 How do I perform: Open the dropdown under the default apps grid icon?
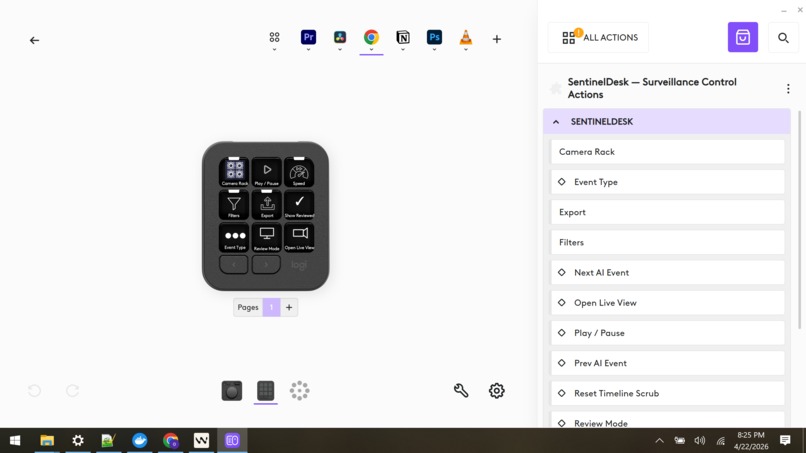(274, 50)
